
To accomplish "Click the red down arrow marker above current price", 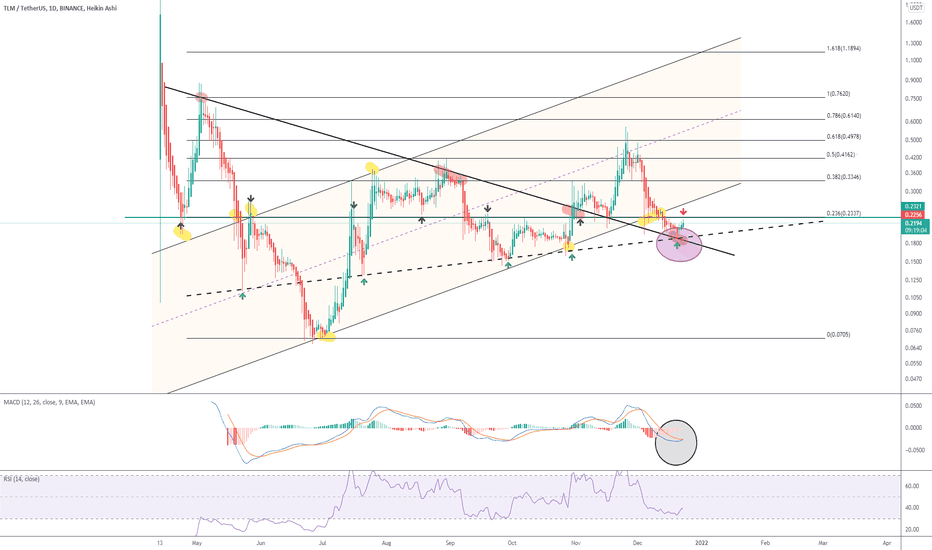I will [x=684, y=211].
